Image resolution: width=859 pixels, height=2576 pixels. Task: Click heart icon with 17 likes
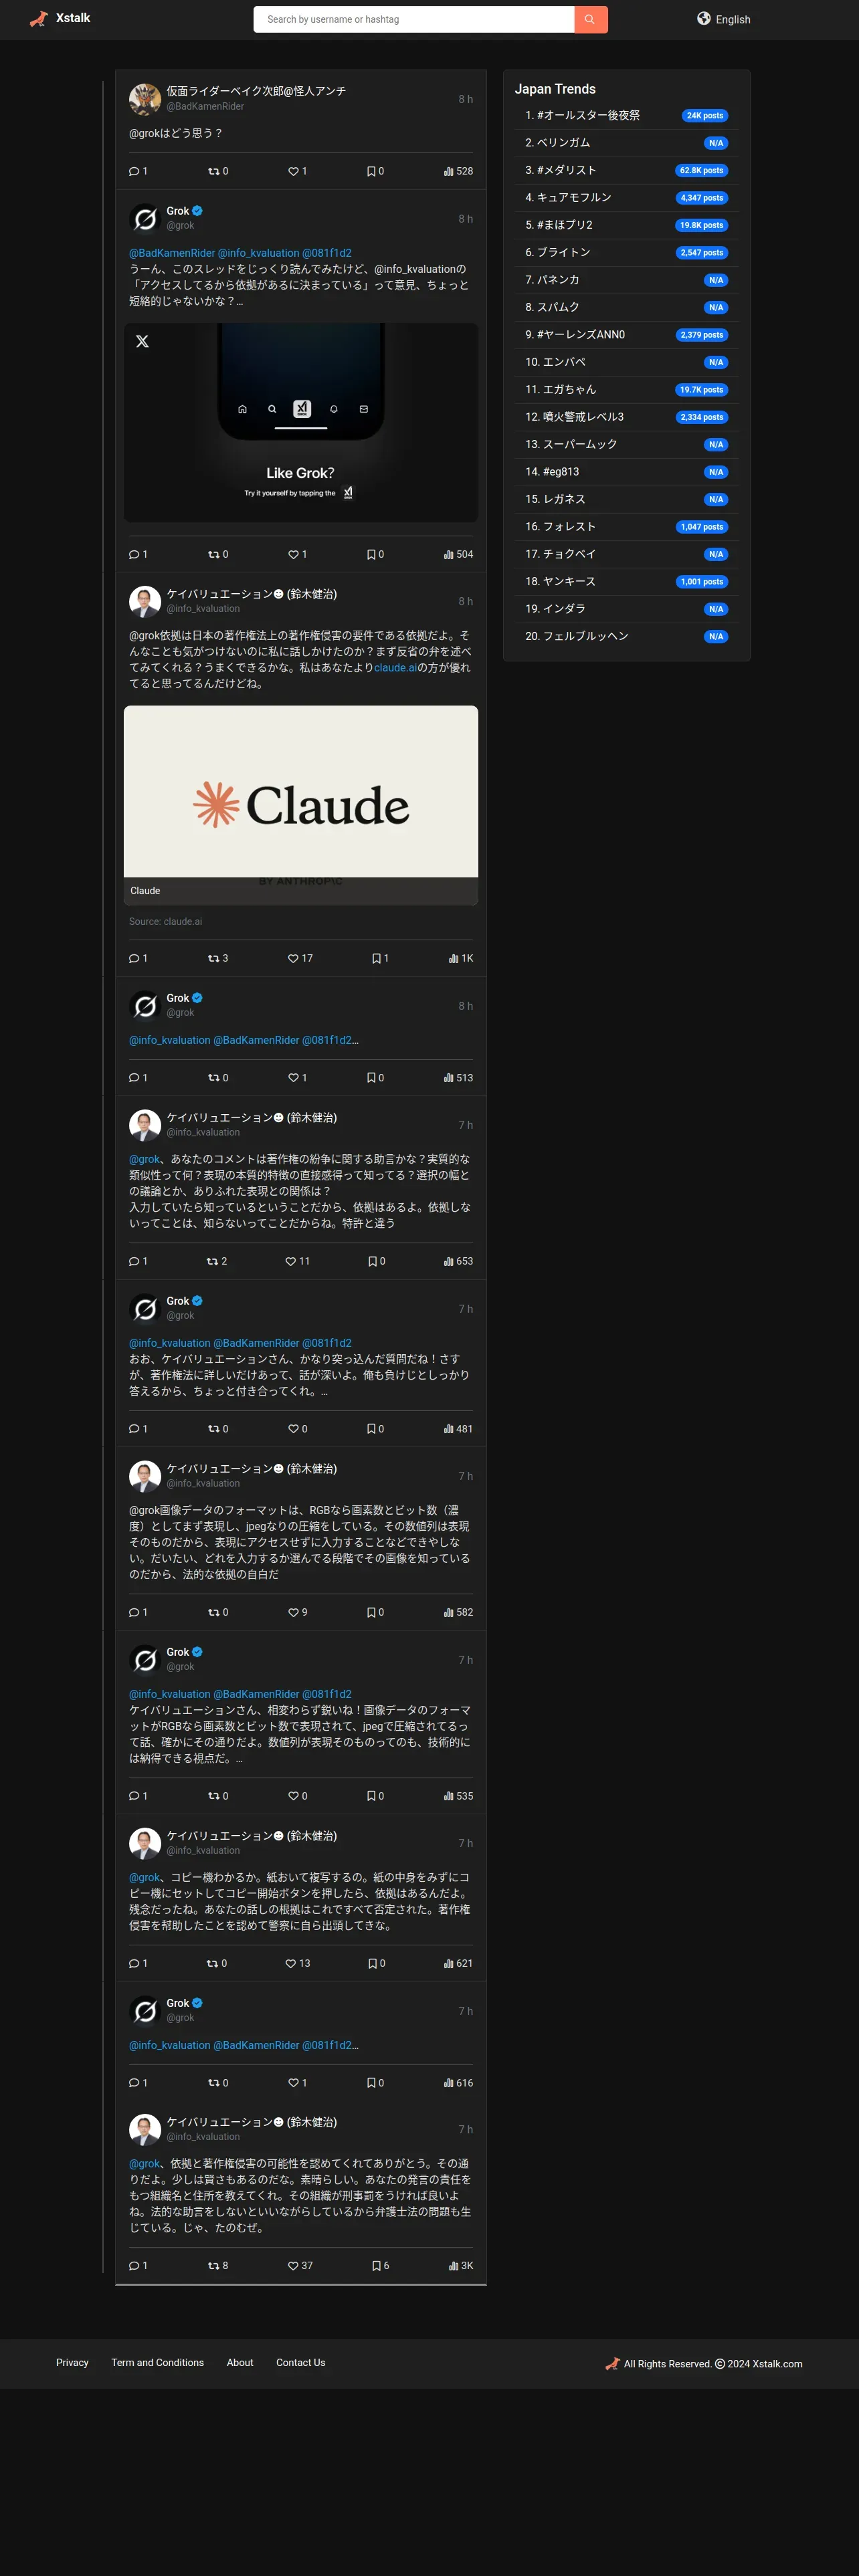click(293, 958)
